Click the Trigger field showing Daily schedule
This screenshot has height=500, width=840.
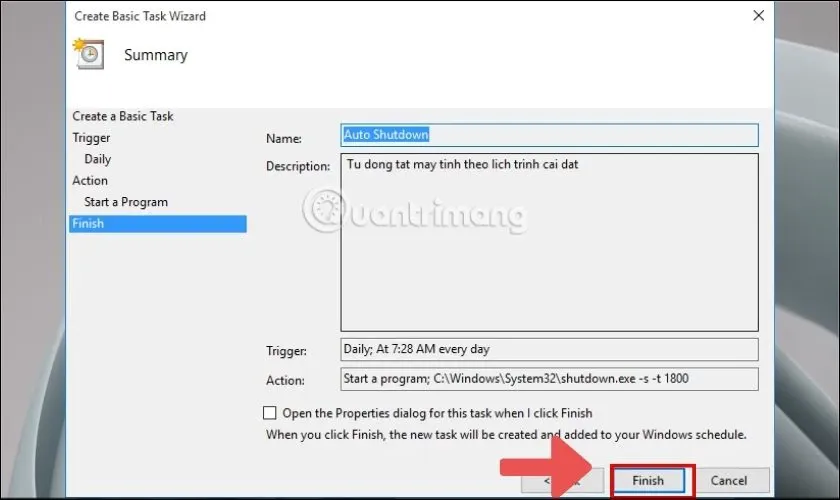tap(549, 350)
